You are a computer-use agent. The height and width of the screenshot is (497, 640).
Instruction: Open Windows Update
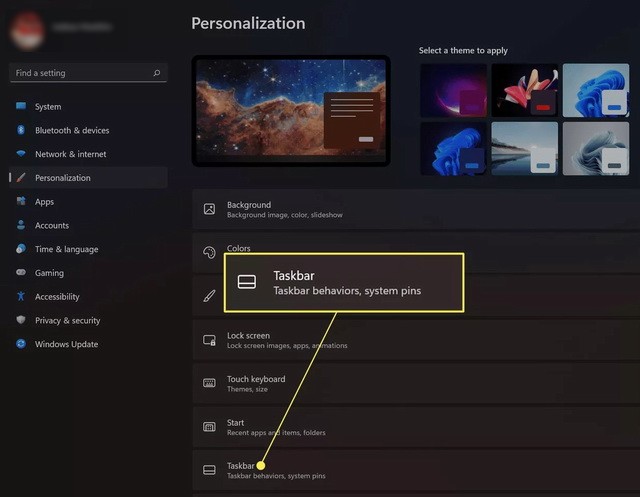click(x=88, y=344)
